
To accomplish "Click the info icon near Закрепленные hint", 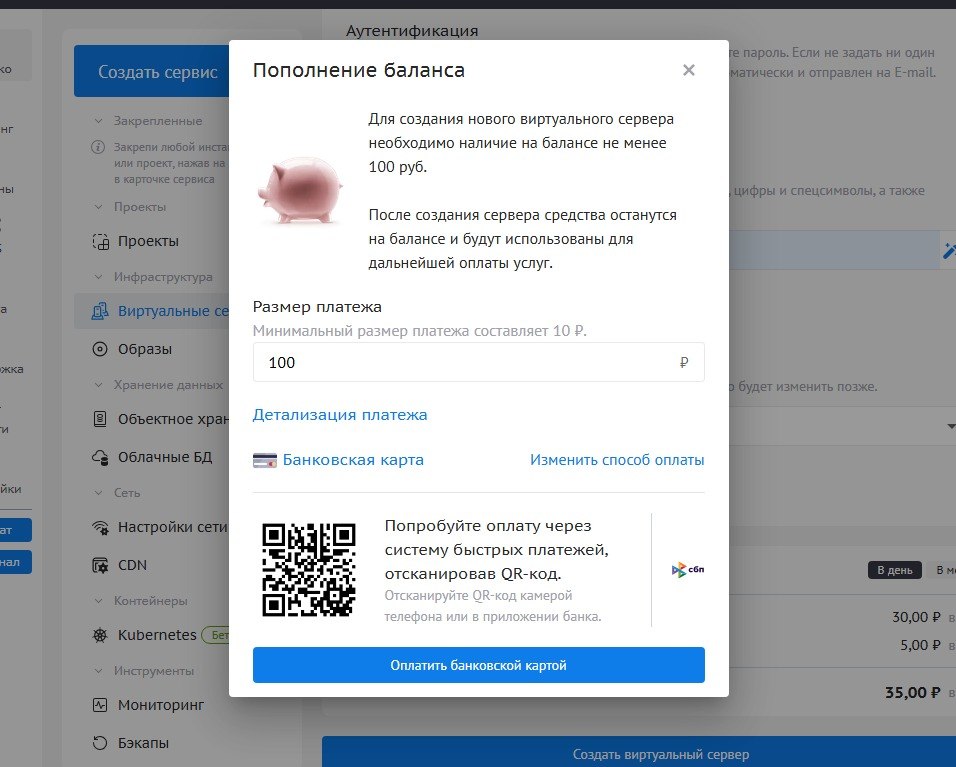I will [98, 147].
